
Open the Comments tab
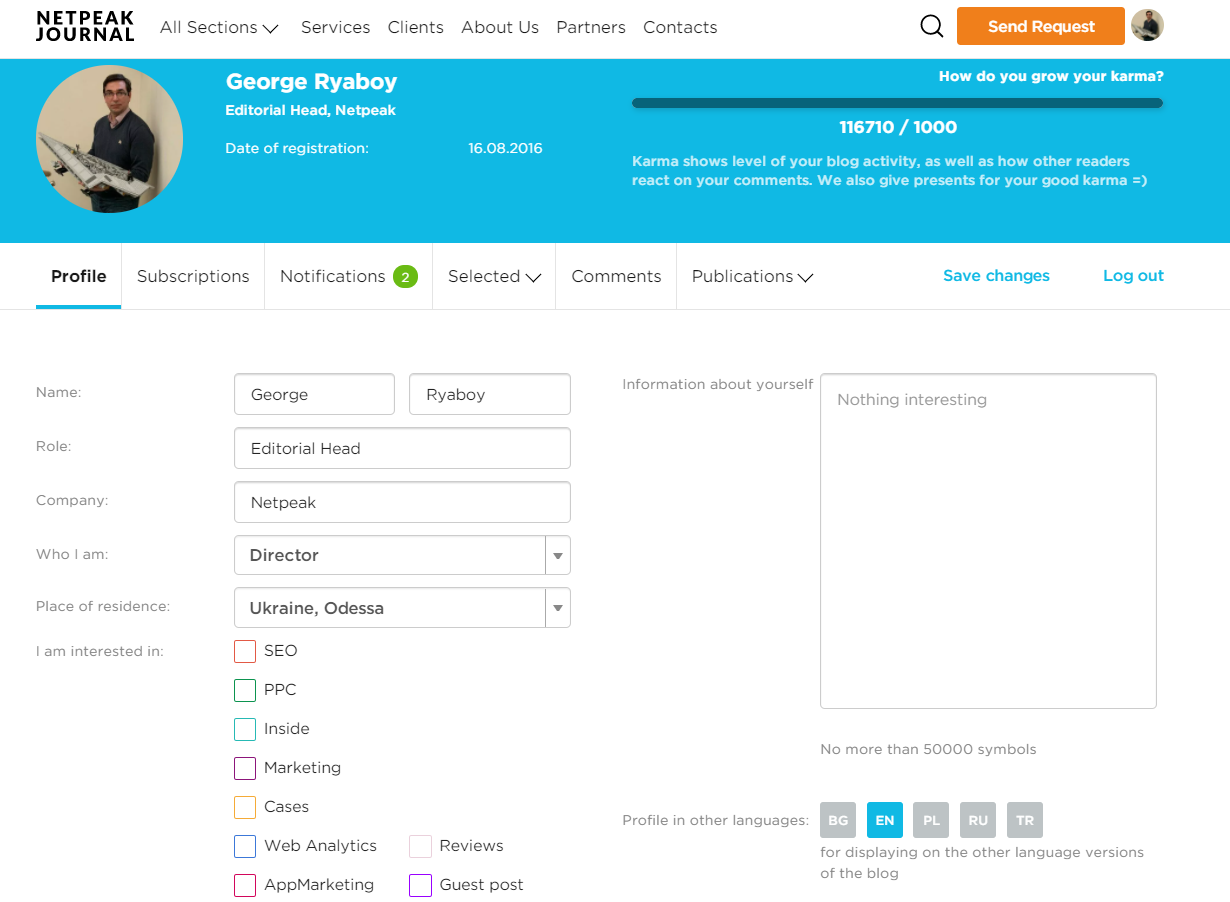pyautogui.click(x=616, y=276)
